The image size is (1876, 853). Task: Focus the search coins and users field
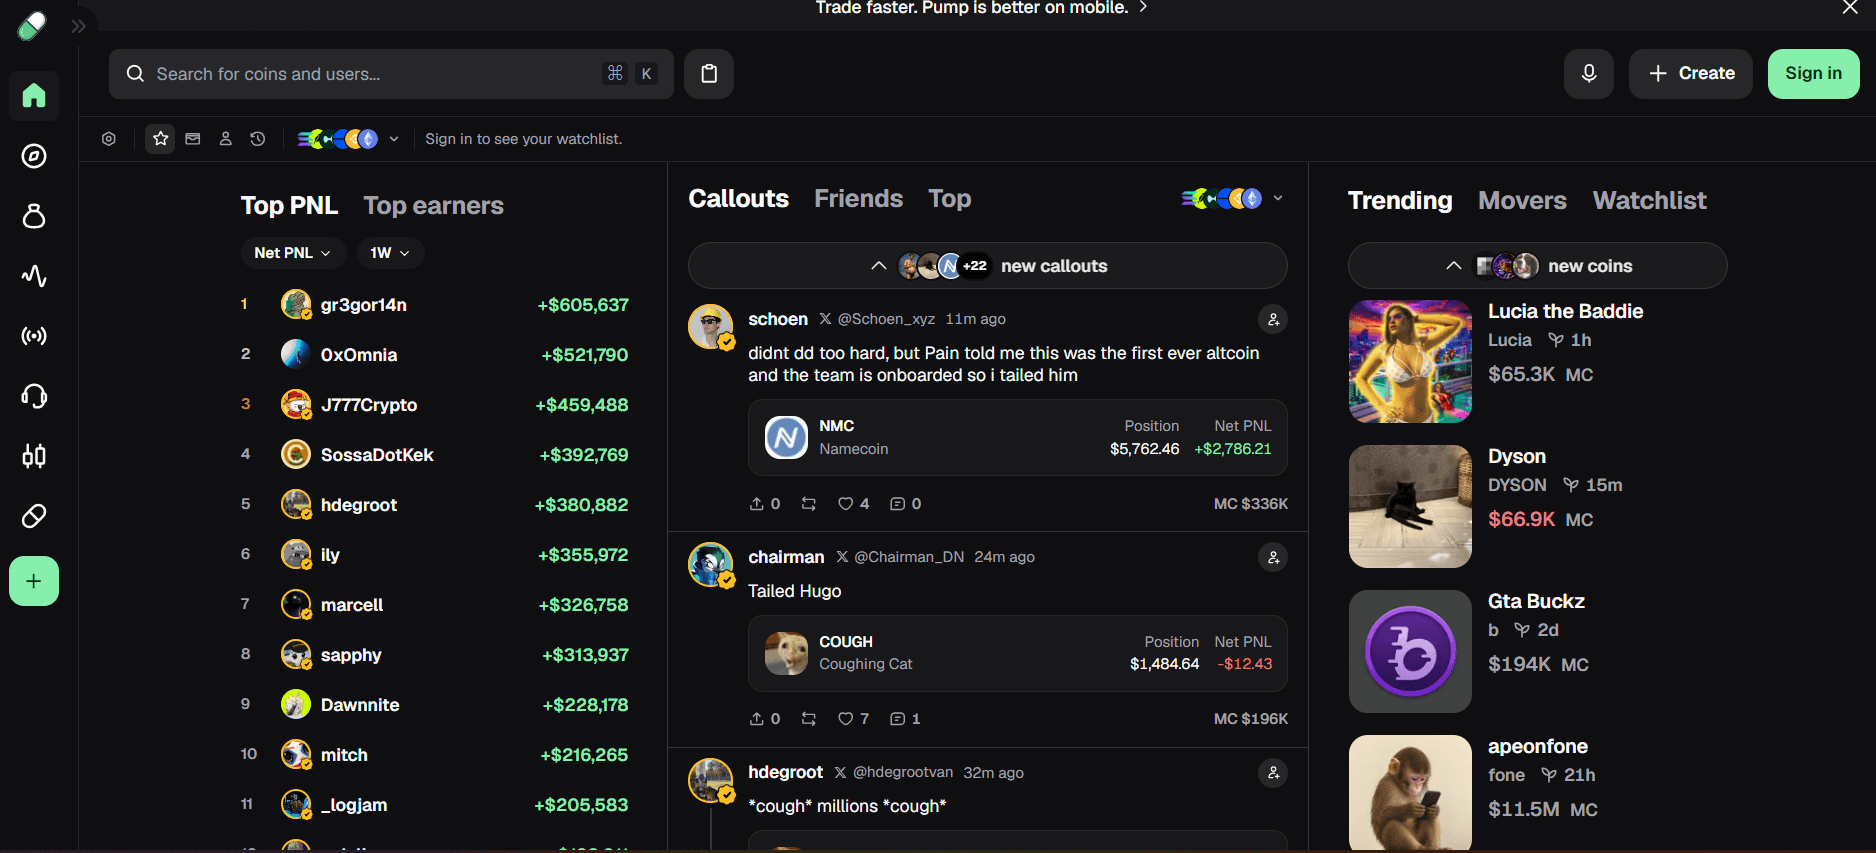(x=391, y=74)
